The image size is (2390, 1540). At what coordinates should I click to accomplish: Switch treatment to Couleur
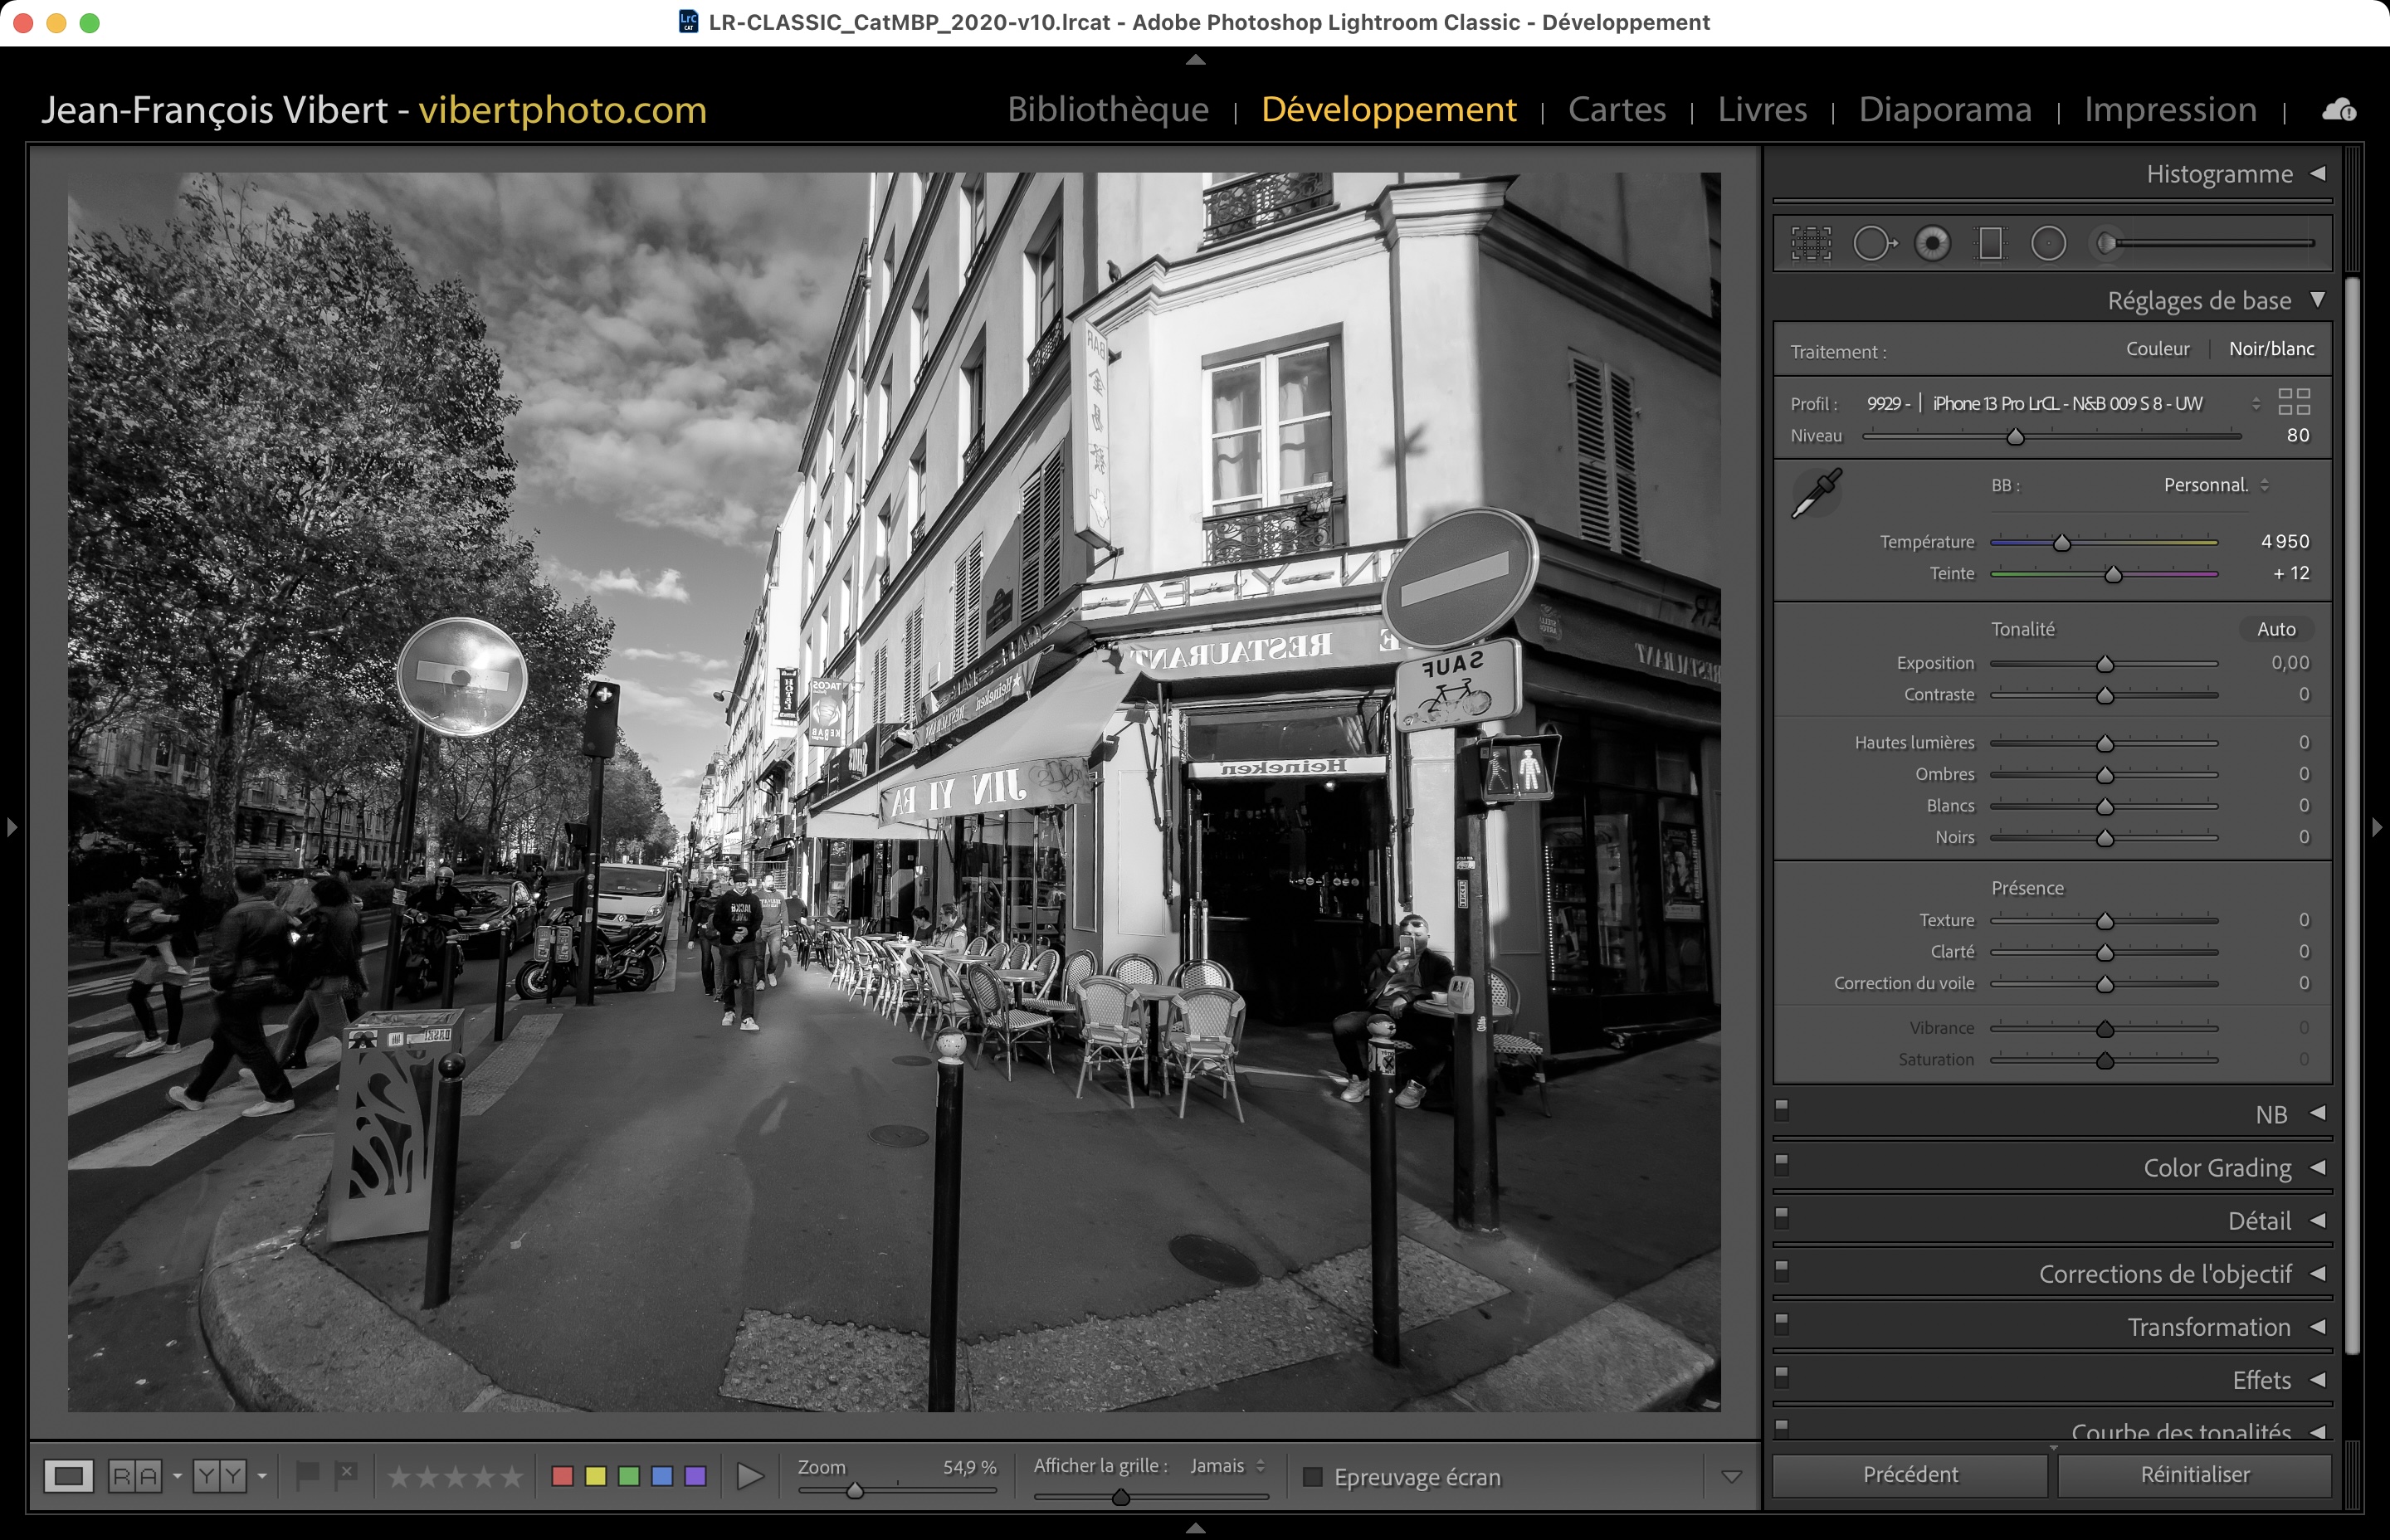(2157, 349)
